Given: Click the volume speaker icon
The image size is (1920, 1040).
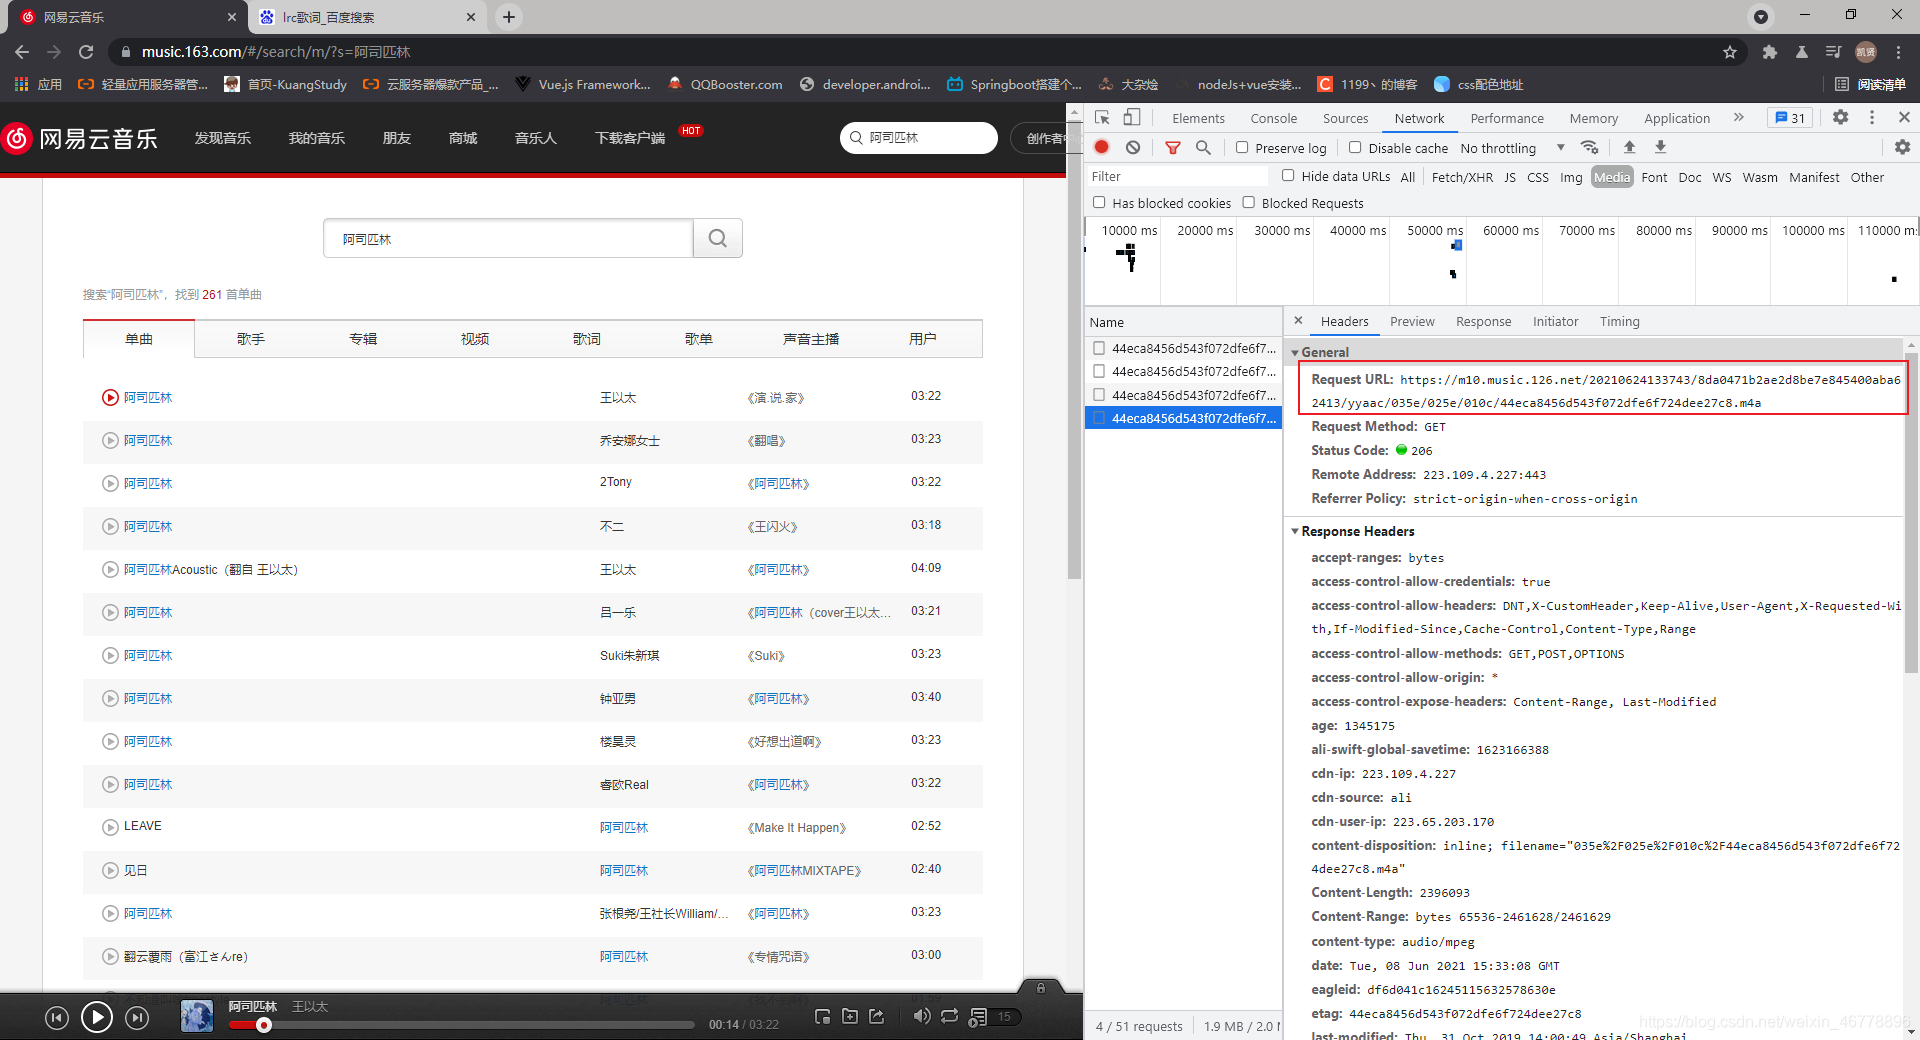Looking at the screenshot, I should coord(922,1017).
